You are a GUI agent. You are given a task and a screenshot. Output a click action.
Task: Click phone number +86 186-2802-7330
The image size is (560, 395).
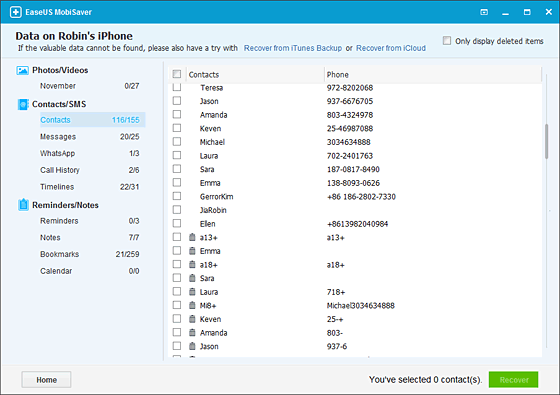point(361,196)
